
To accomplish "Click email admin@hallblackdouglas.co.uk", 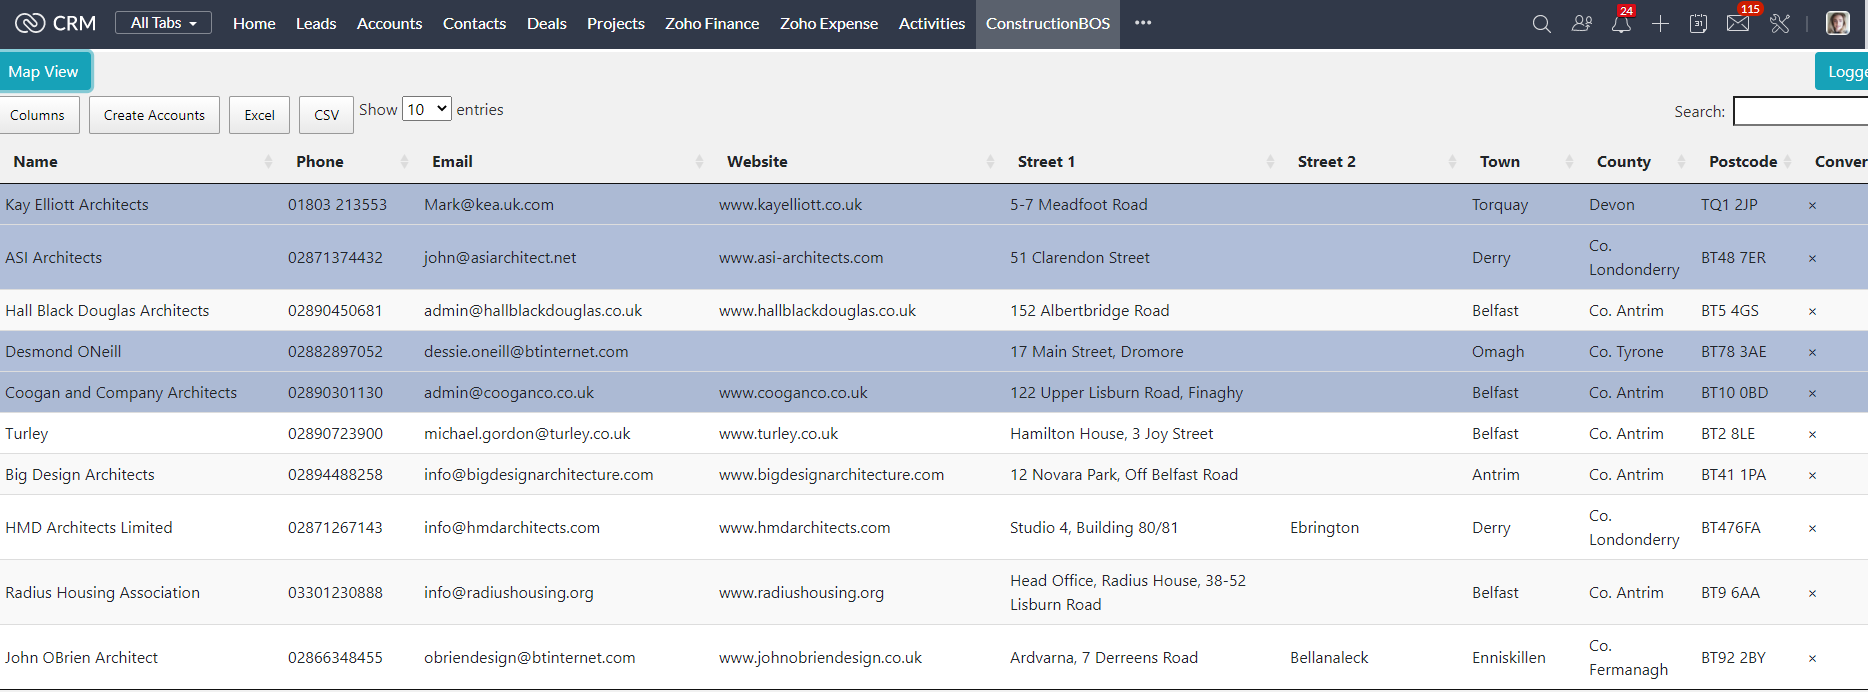I will (533, 310).
